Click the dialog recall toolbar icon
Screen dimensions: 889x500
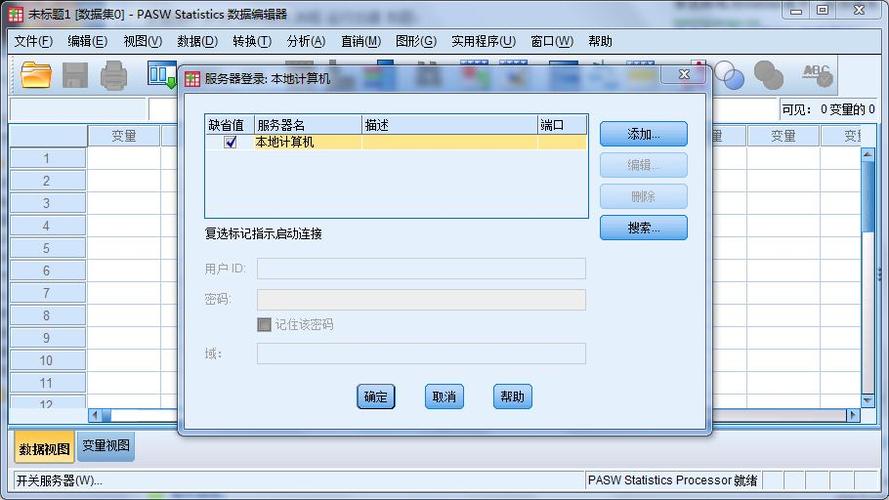tap(160, 74)
